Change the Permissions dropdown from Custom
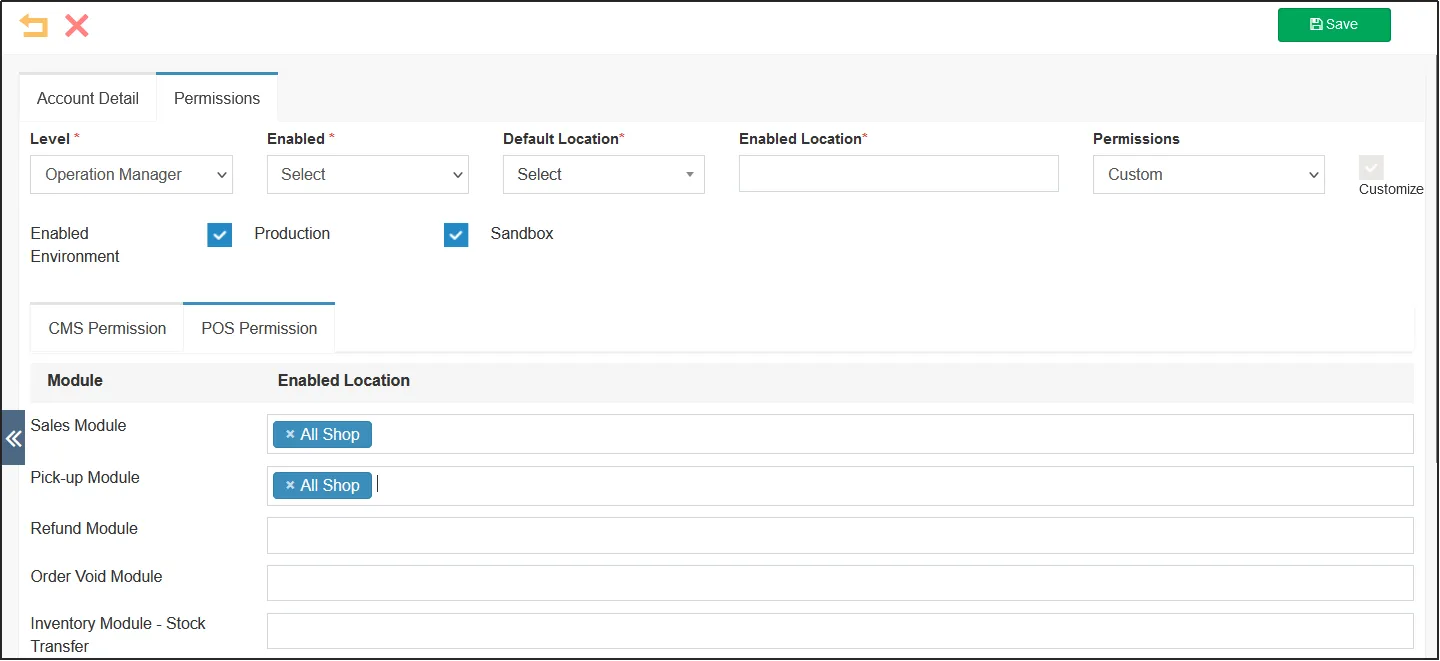This screenshot has width=1440, height=661. coord(1208,174)
